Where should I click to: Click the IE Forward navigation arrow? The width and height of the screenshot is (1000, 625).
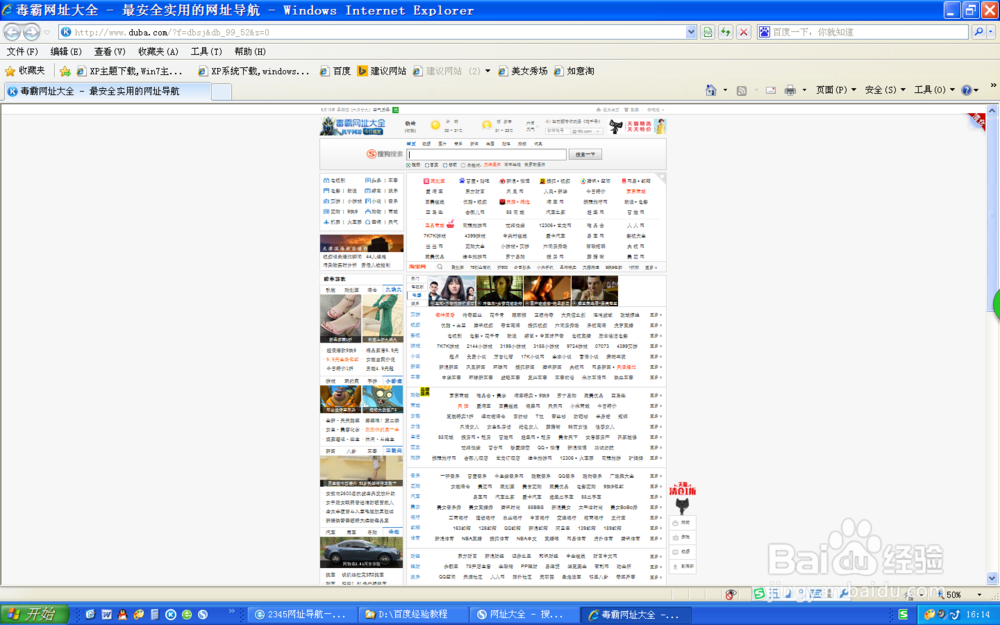click(x=31, y=32)
